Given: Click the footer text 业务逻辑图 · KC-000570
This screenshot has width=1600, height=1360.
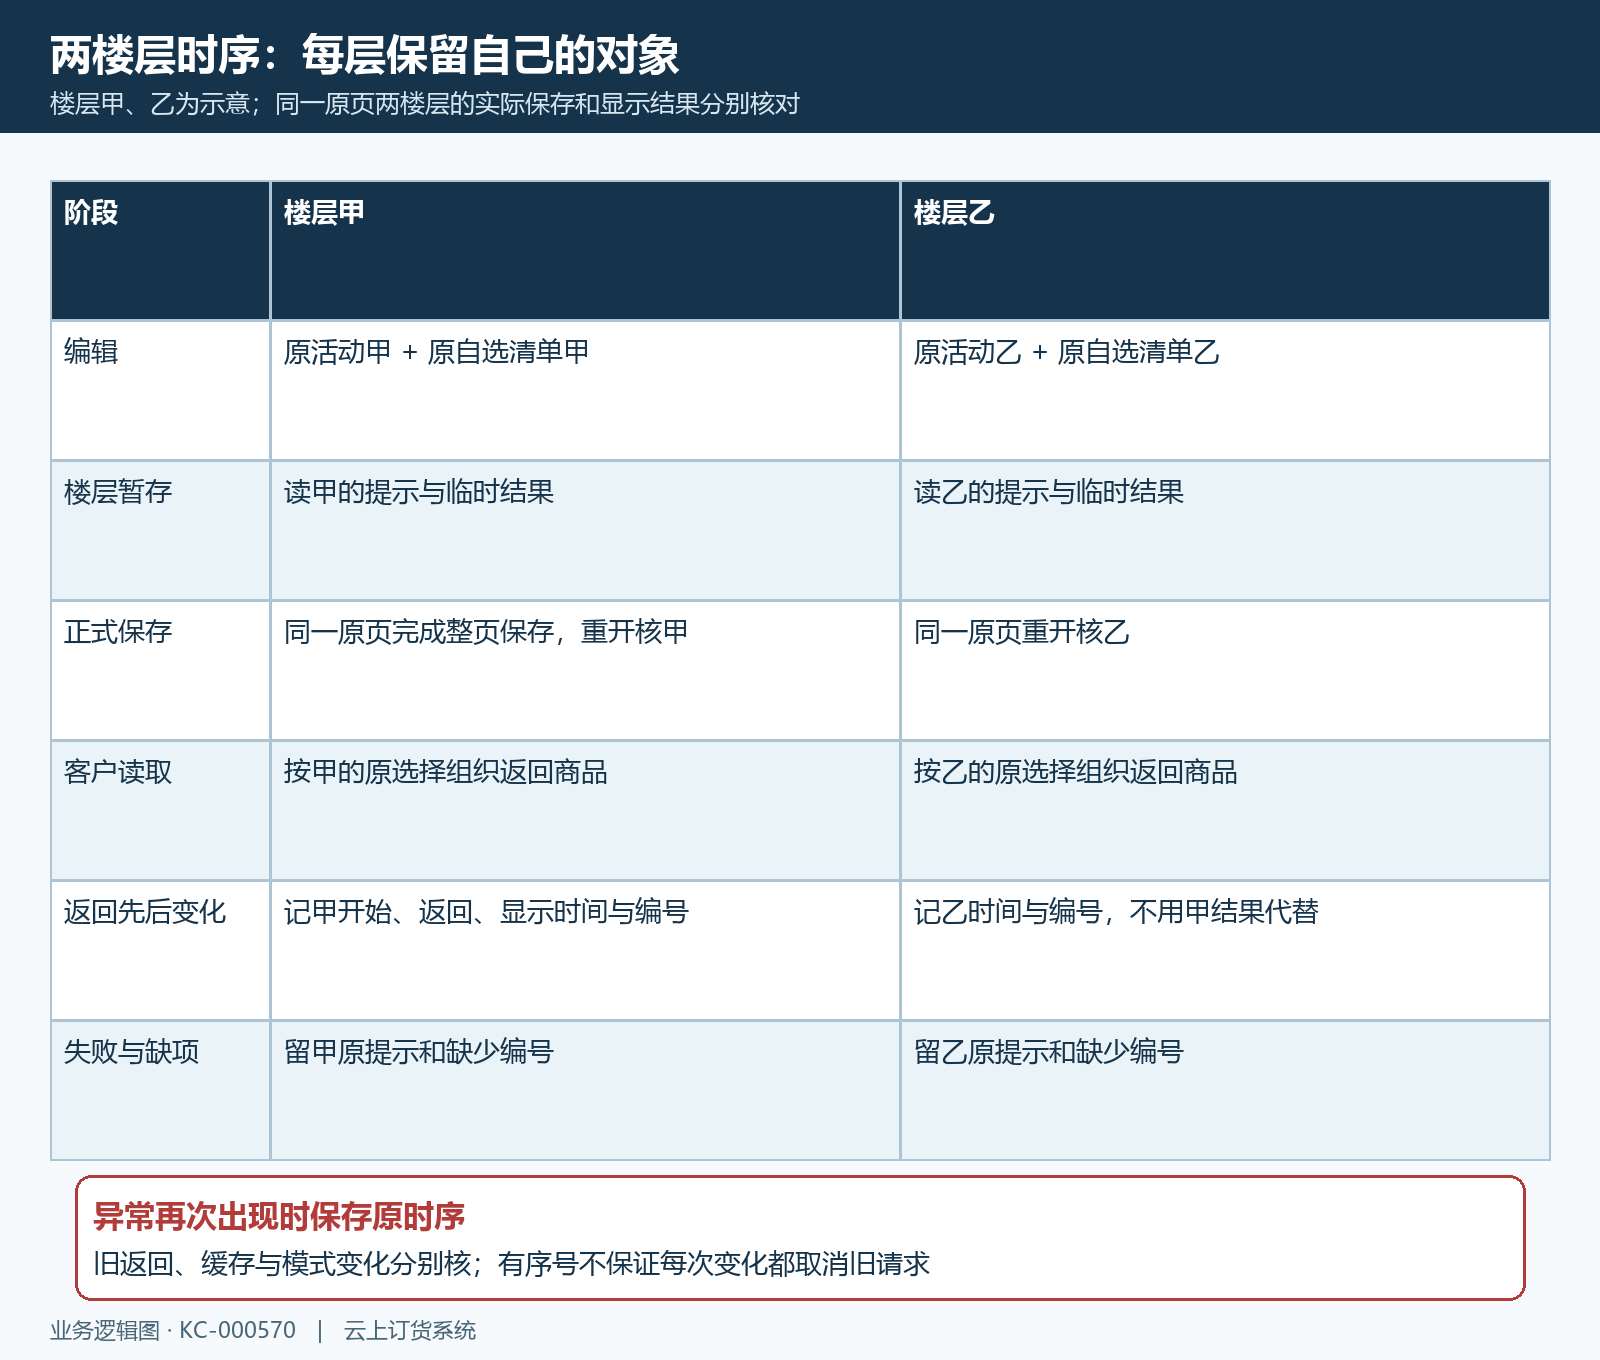Looking at the screenshot, I should click(x=173, y=1331).
